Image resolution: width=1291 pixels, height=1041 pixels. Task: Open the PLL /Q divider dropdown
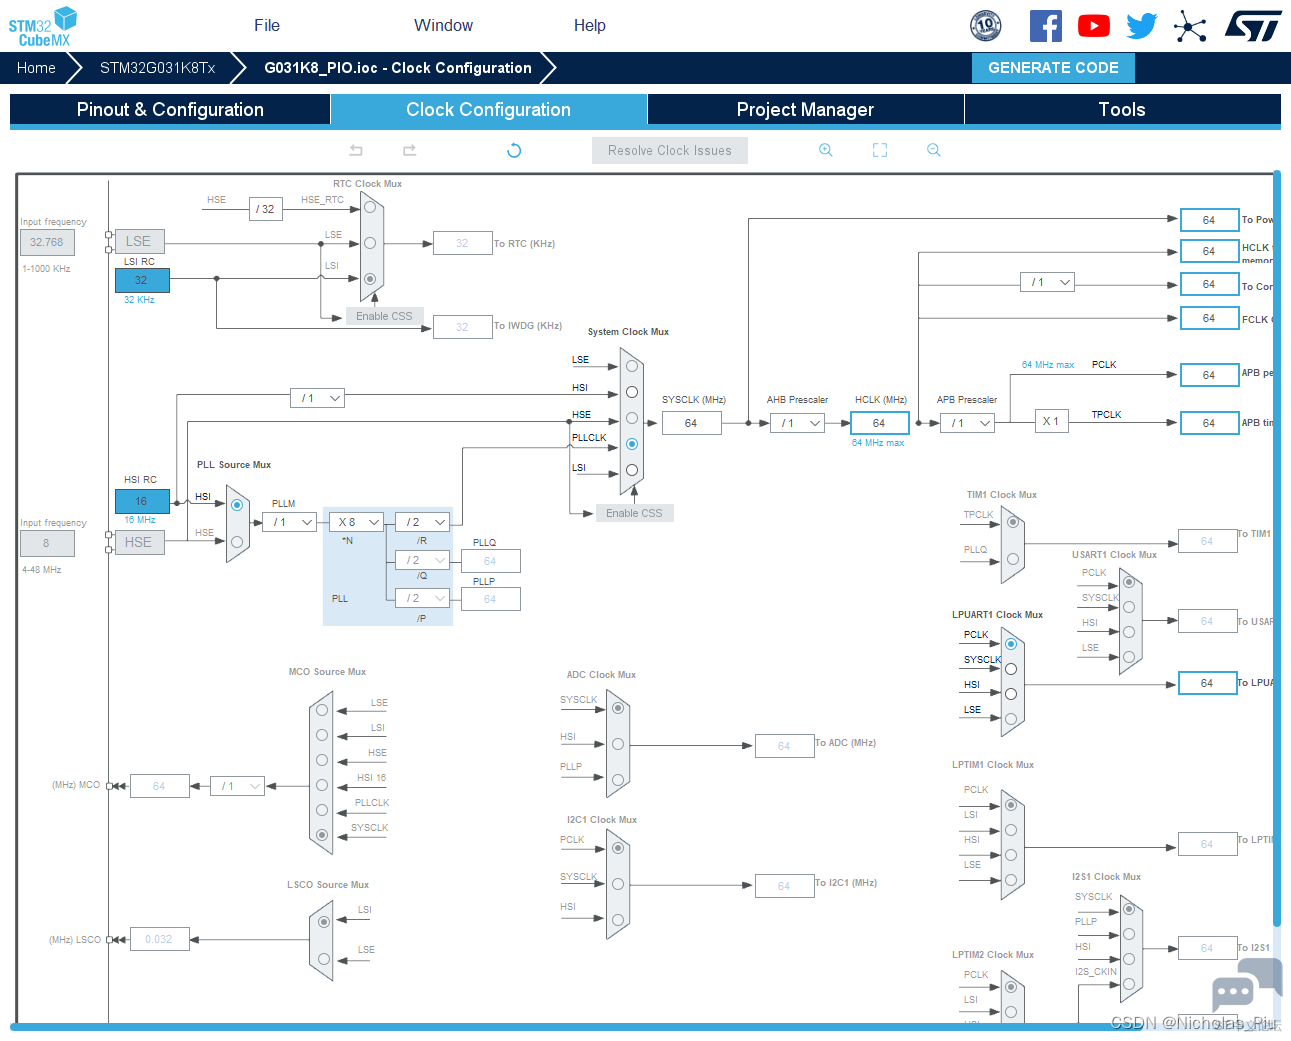point(423,560)
